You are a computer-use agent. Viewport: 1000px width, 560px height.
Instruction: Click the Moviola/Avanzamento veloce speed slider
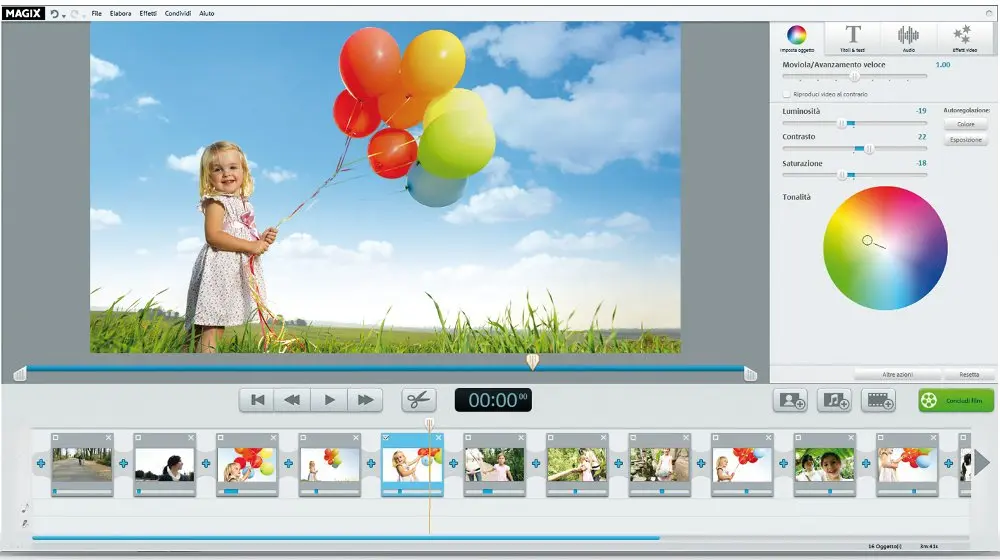click(x=855, y=77)
